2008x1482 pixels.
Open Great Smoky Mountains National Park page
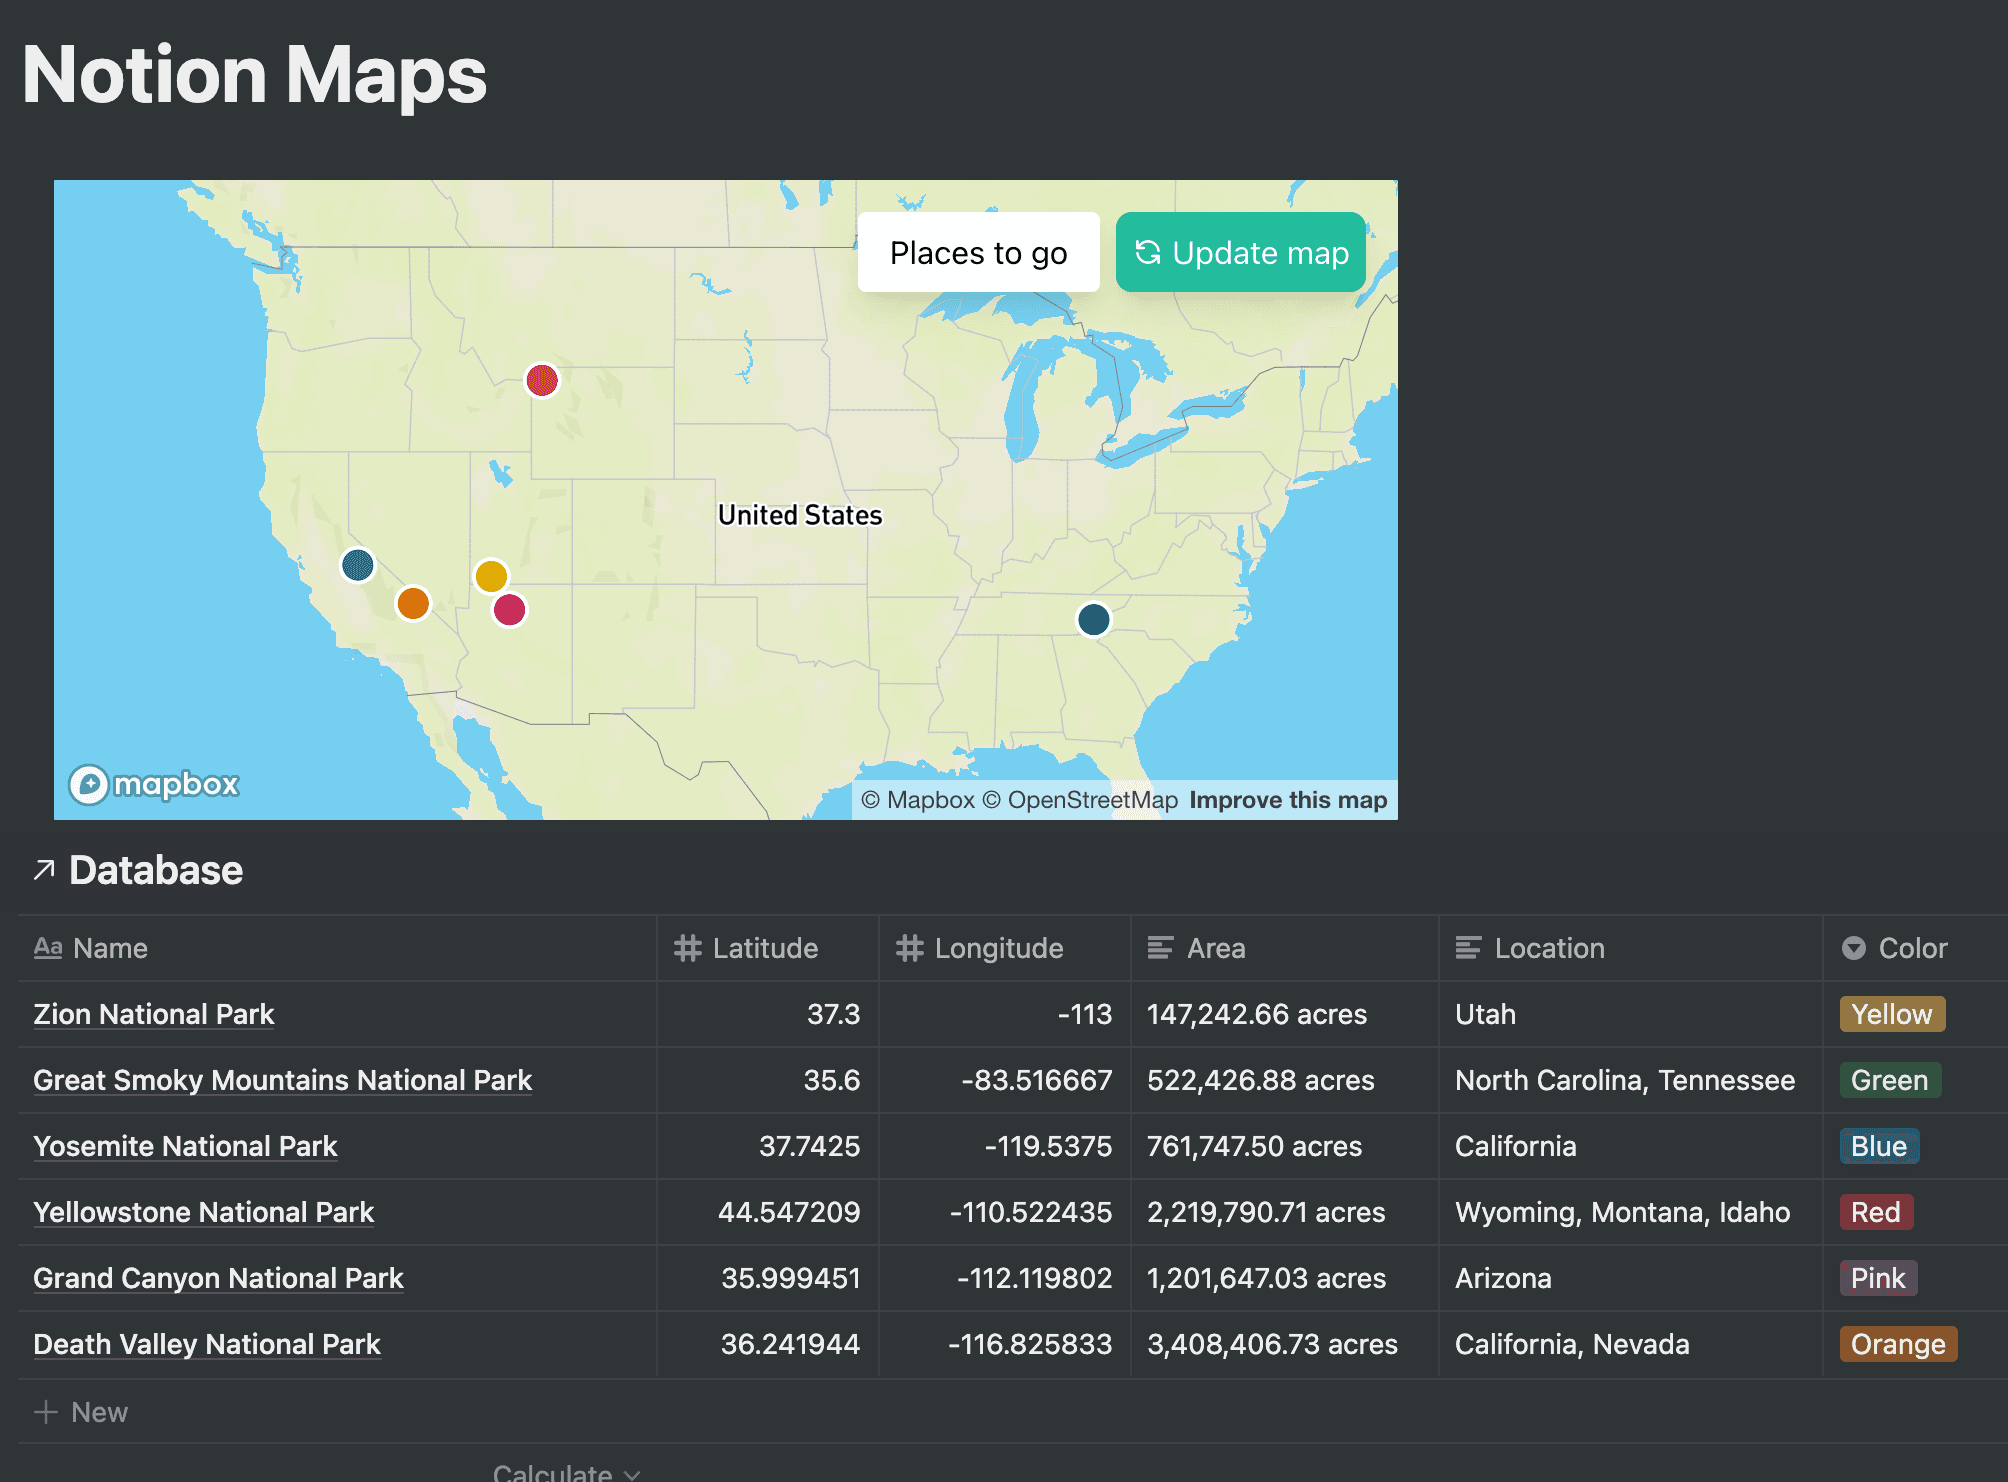click(x=282, y=1080)
